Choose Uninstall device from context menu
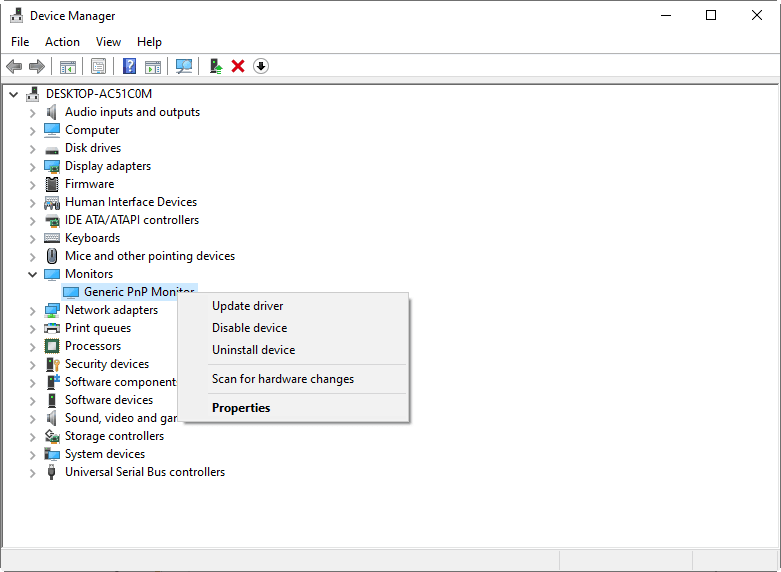781x572 pixels. point(294,350)
